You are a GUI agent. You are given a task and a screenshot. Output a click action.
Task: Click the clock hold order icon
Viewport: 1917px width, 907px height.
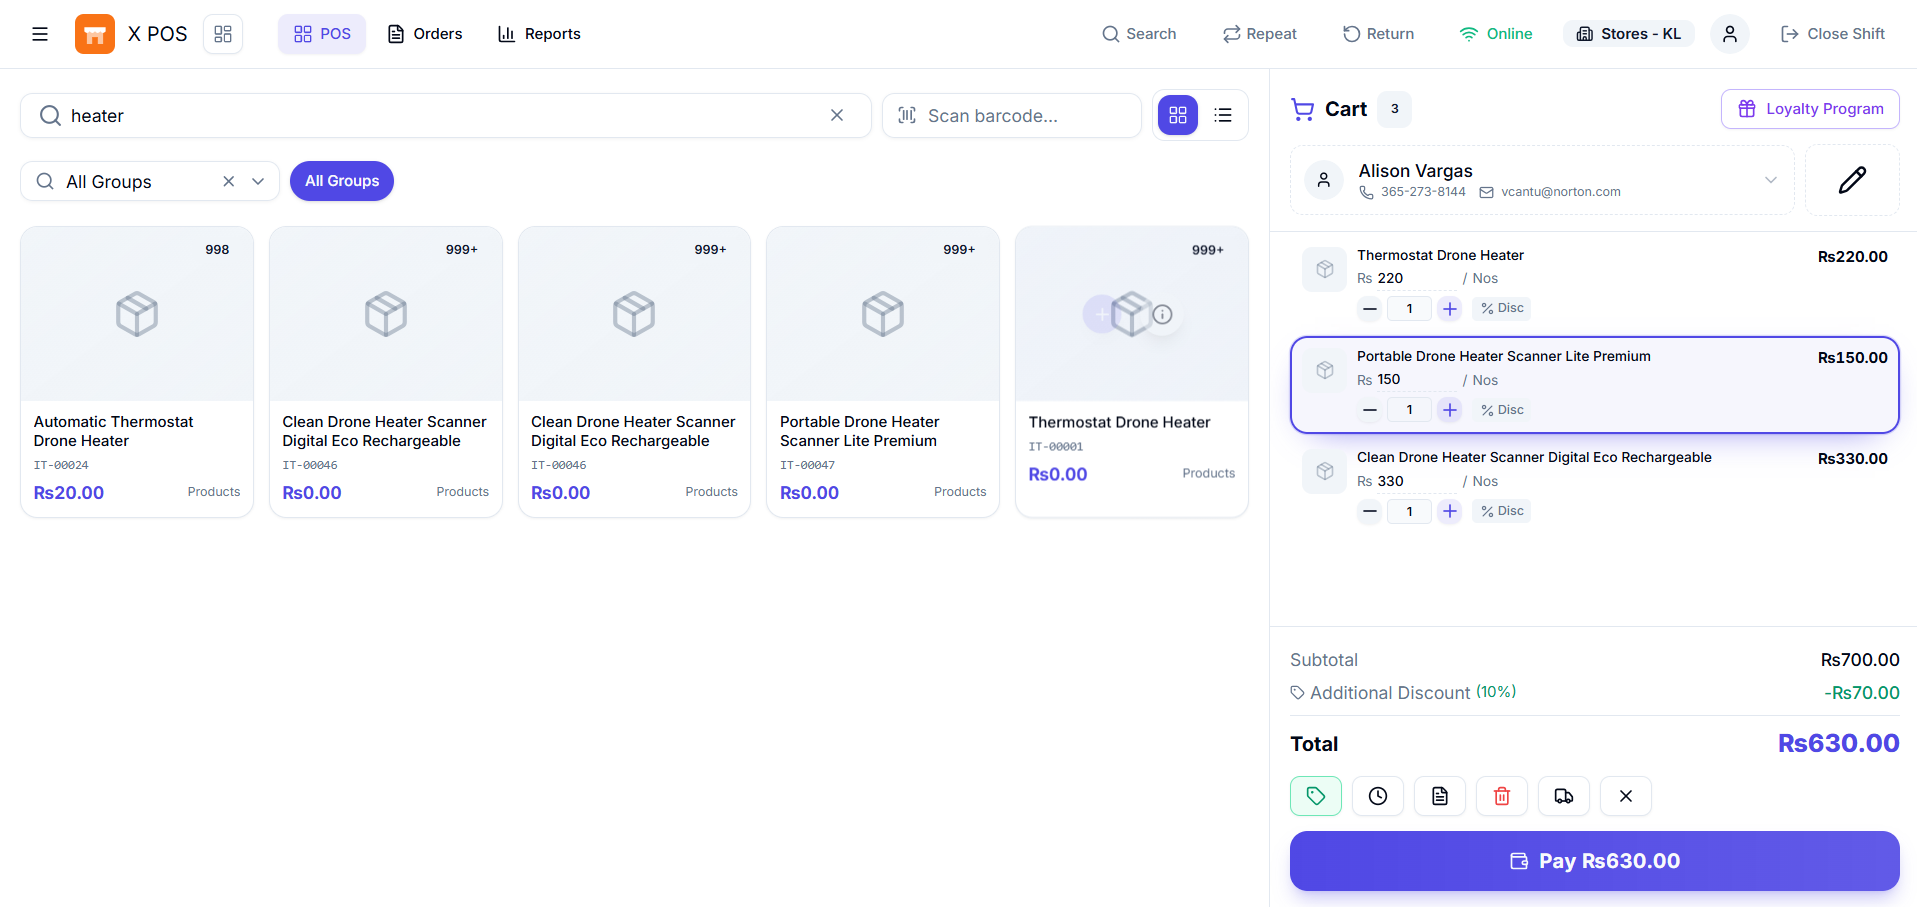tap(1378, 796)
